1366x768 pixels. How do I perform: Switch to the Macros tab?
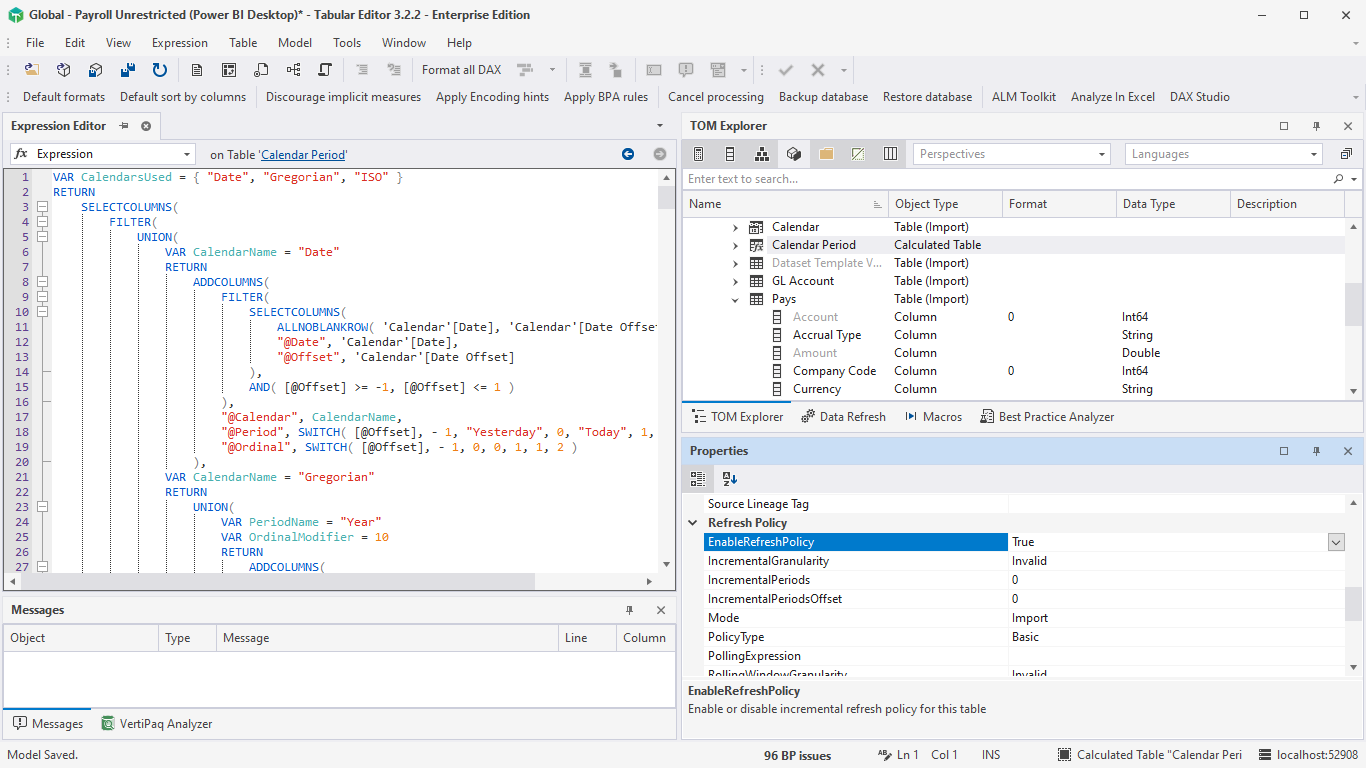pos(933,417)
